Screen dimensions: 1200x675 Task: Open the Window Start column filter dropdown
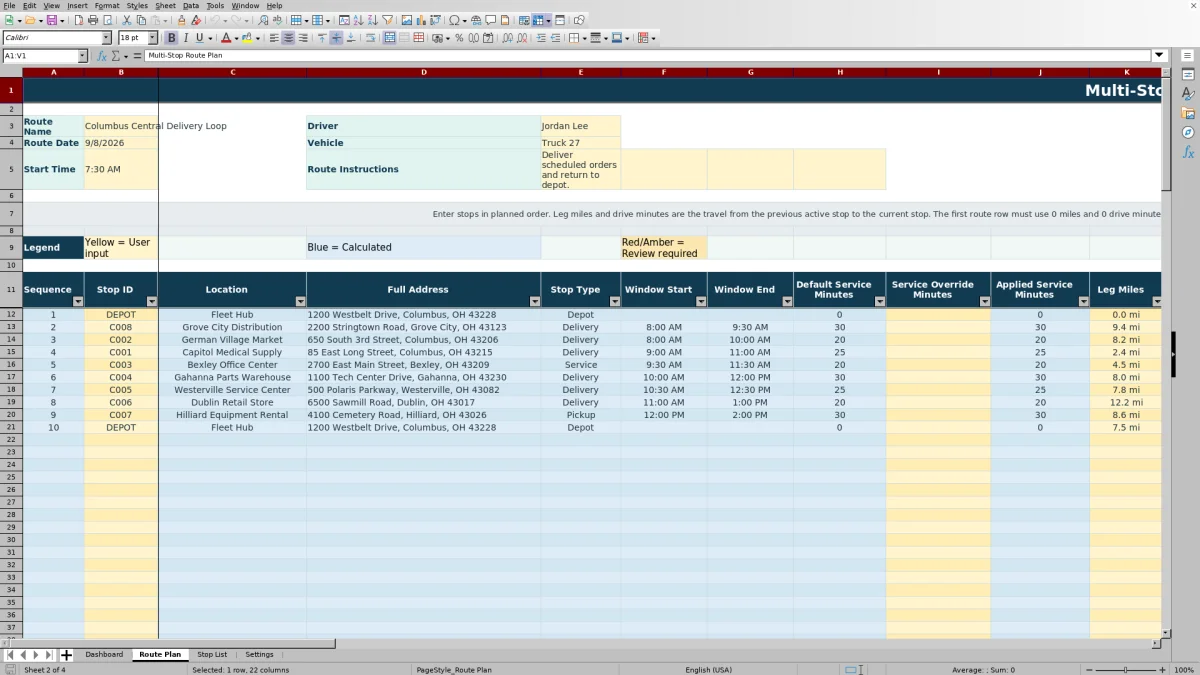coord(700,301)
